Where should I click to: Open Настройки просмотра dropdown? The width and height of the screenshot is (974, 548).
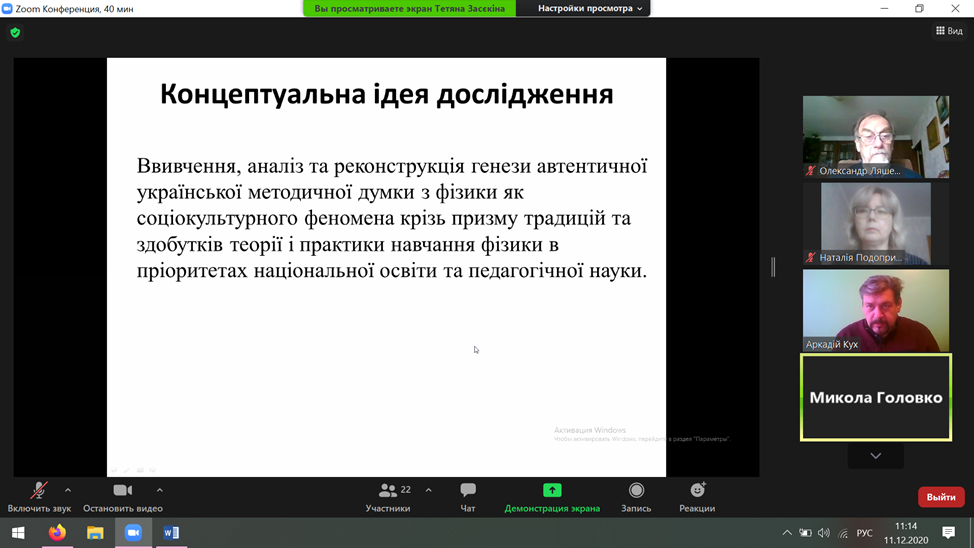[590, 9]
